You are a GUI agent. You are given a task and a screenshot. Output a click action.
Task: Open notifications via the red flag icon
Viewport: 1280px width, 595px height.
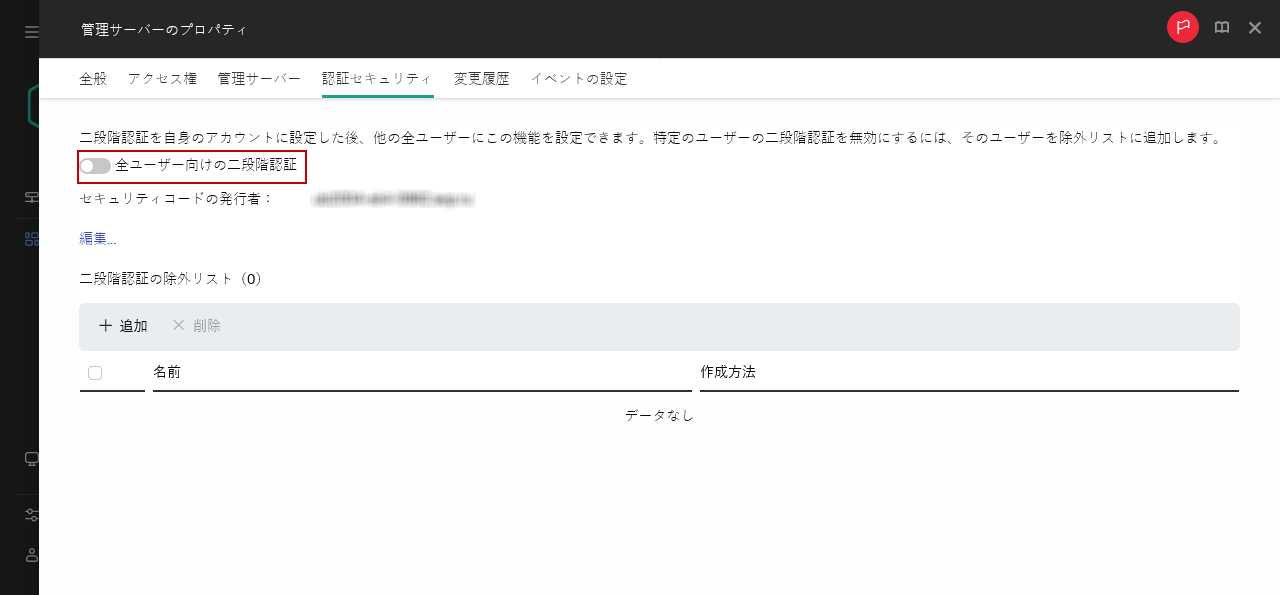click(x=1182, y=27)
